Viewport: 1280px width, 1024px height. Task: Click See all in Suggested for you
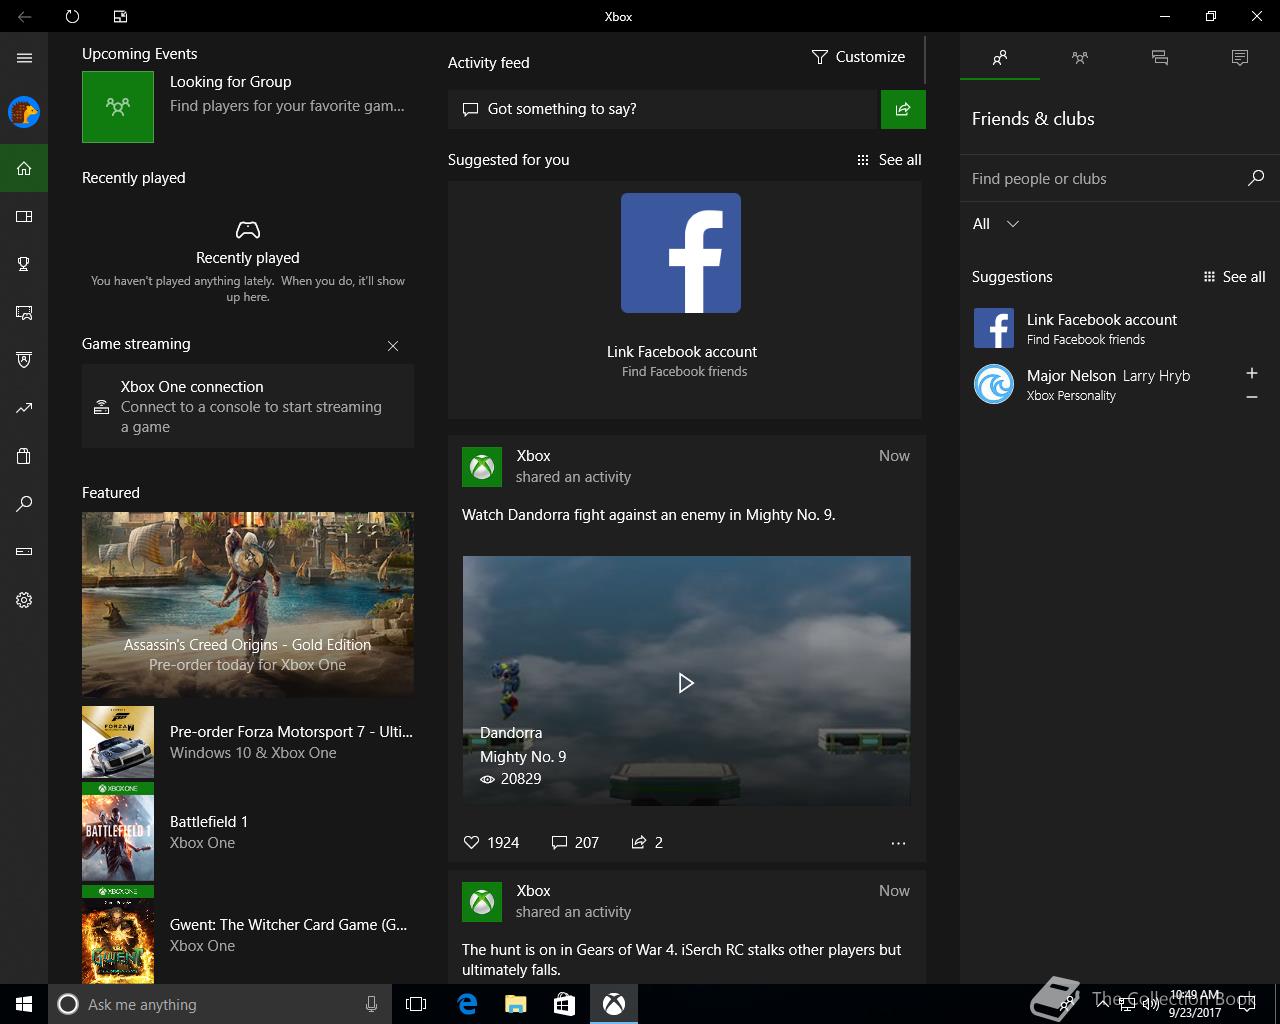(x=889, y=160)
